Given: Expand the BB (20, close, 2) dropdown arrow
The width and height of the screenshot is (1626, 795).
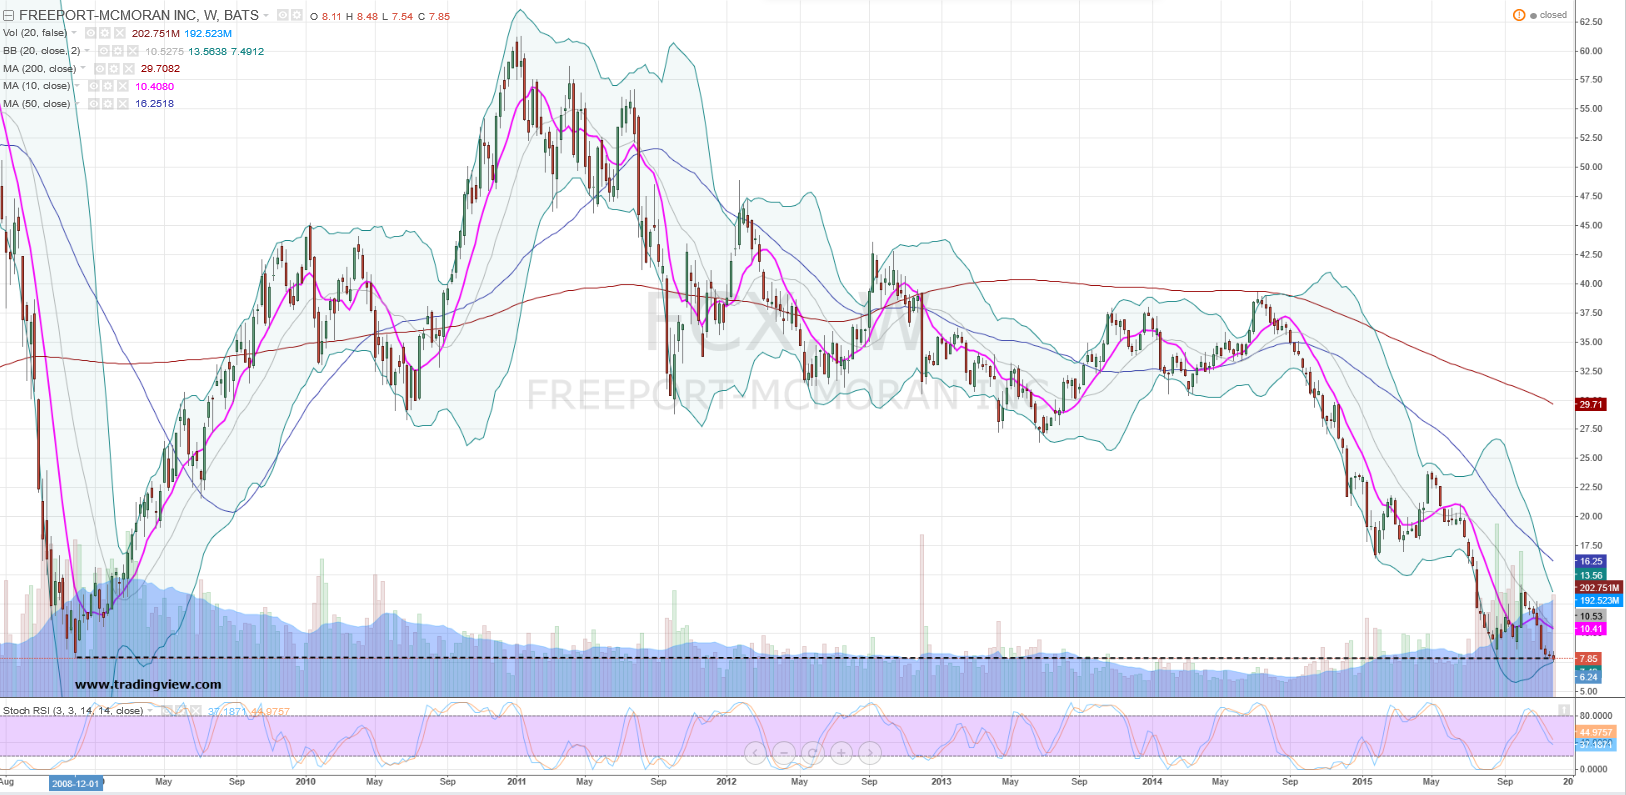Looking at the screenshot, I should tap(88, 51).
